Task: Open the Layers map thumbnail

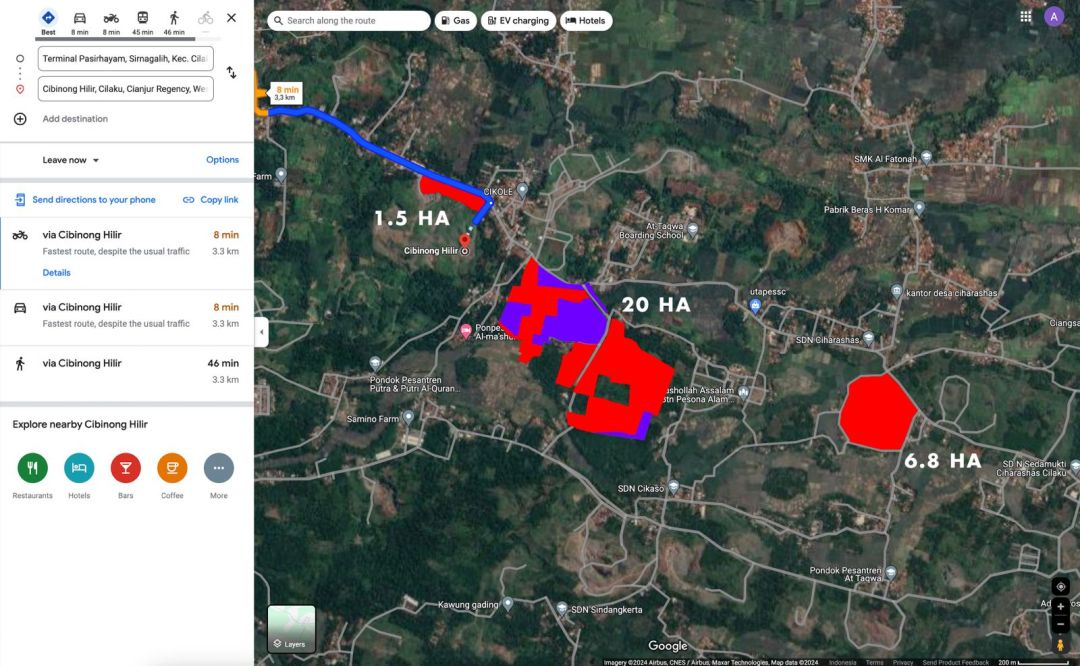Action: pyautogui.click(x=291, y=629)
